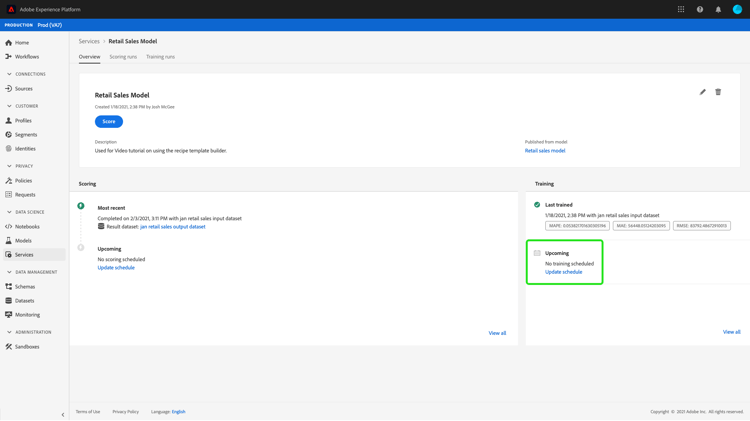This screenshot has height=421, width=750.
Task: Click Update schedule under Scoring
Action: [x=116, y=267]
